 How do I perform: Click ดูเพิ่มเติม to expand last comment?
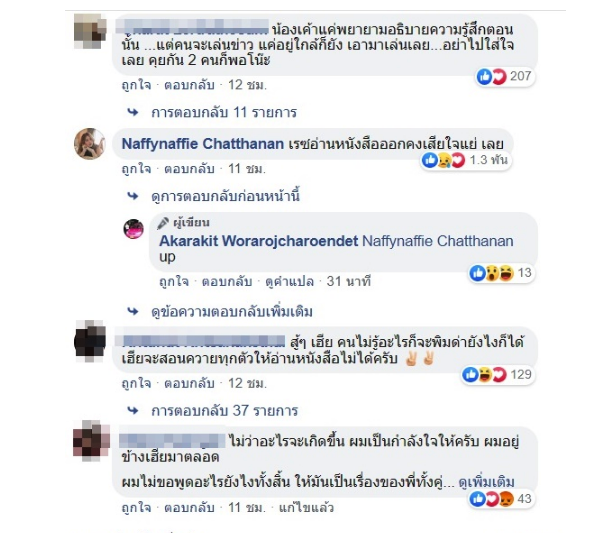pyautogui.click(x=487, y=482)
